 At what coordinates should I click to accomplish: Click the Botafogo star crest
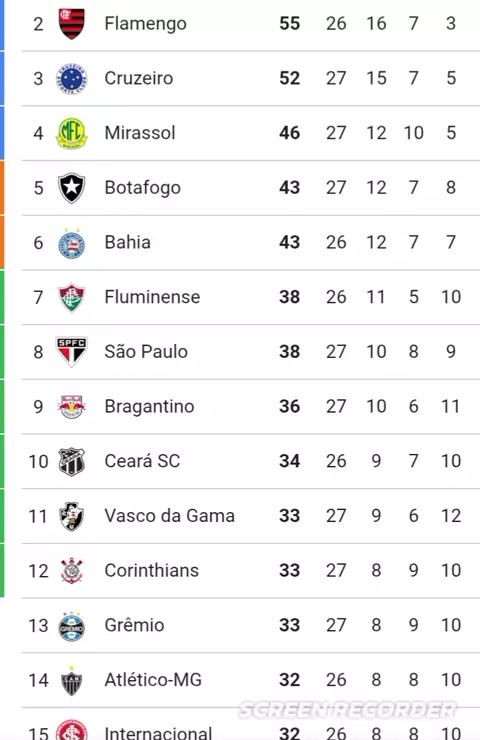(72, 188)
